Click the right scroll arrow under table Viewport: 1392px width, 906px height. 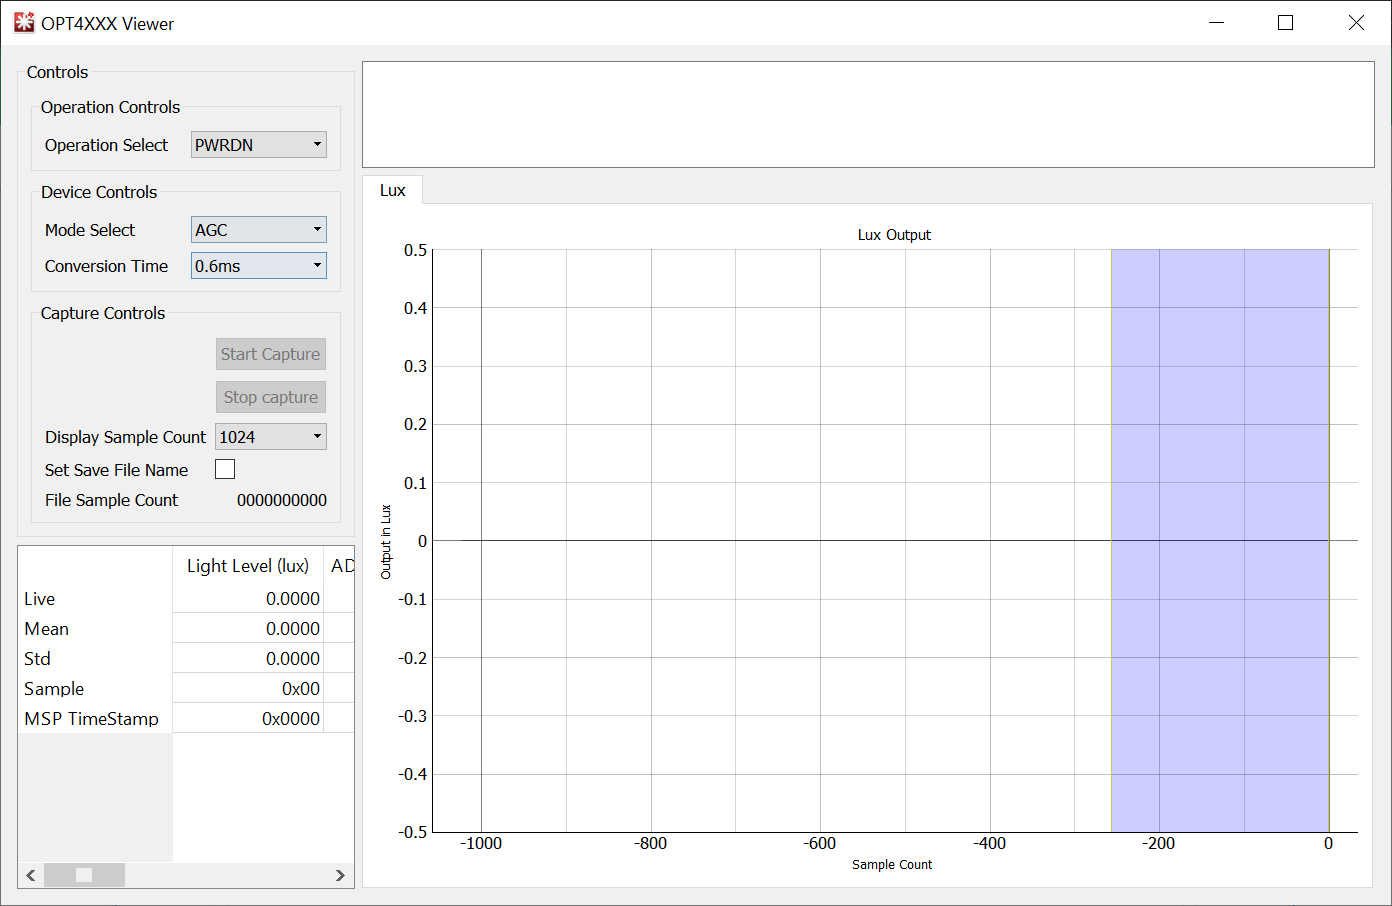[x=340, y=875]
